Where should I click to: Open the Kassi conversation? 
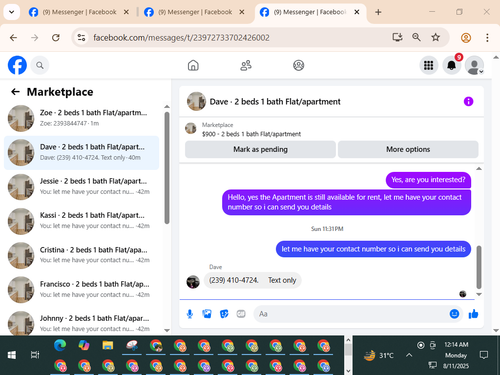[81, 221]
